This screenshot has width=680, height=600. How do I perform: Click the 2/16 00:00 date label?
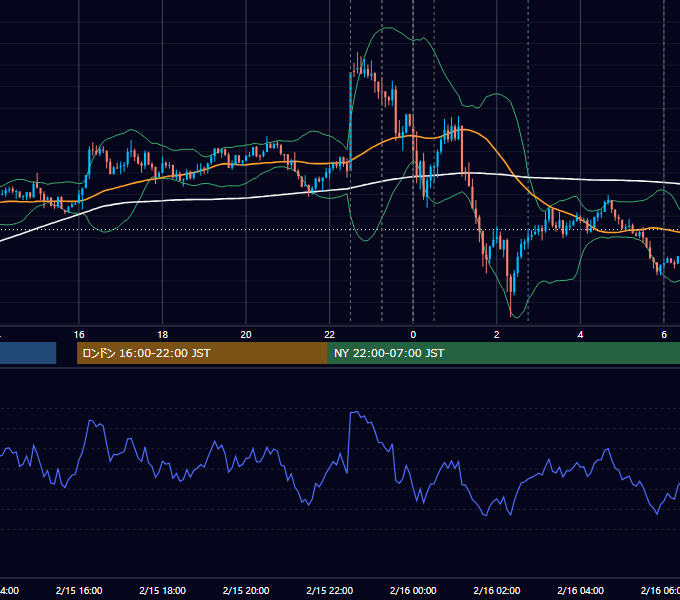(x=413, y=590)
